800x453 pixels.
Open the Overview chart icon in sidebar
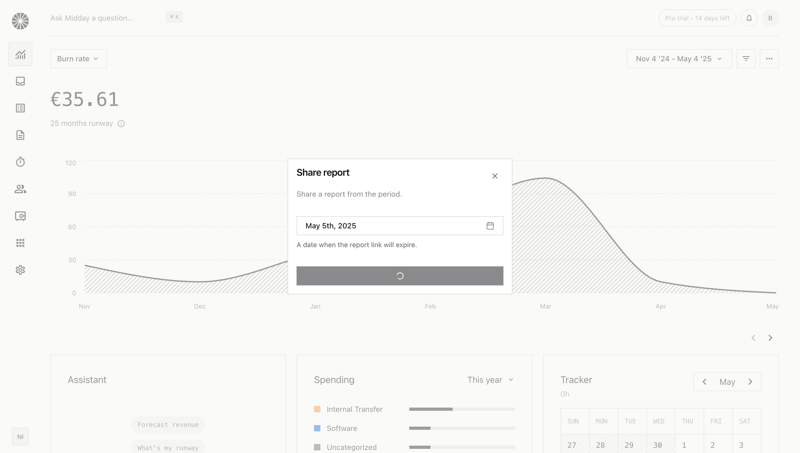coord(20,54)
